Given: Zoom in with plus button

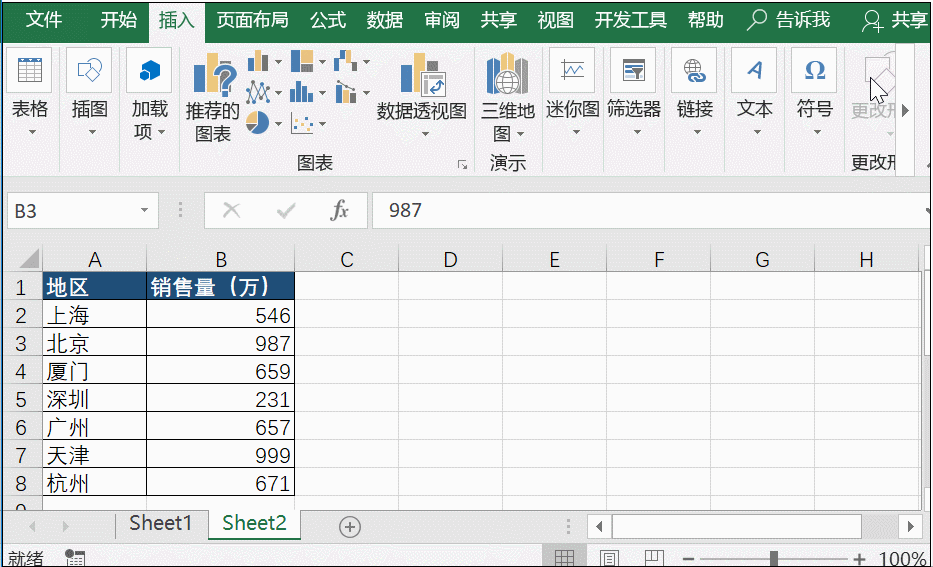Looking at the screenshot, I should coord(859,559).
